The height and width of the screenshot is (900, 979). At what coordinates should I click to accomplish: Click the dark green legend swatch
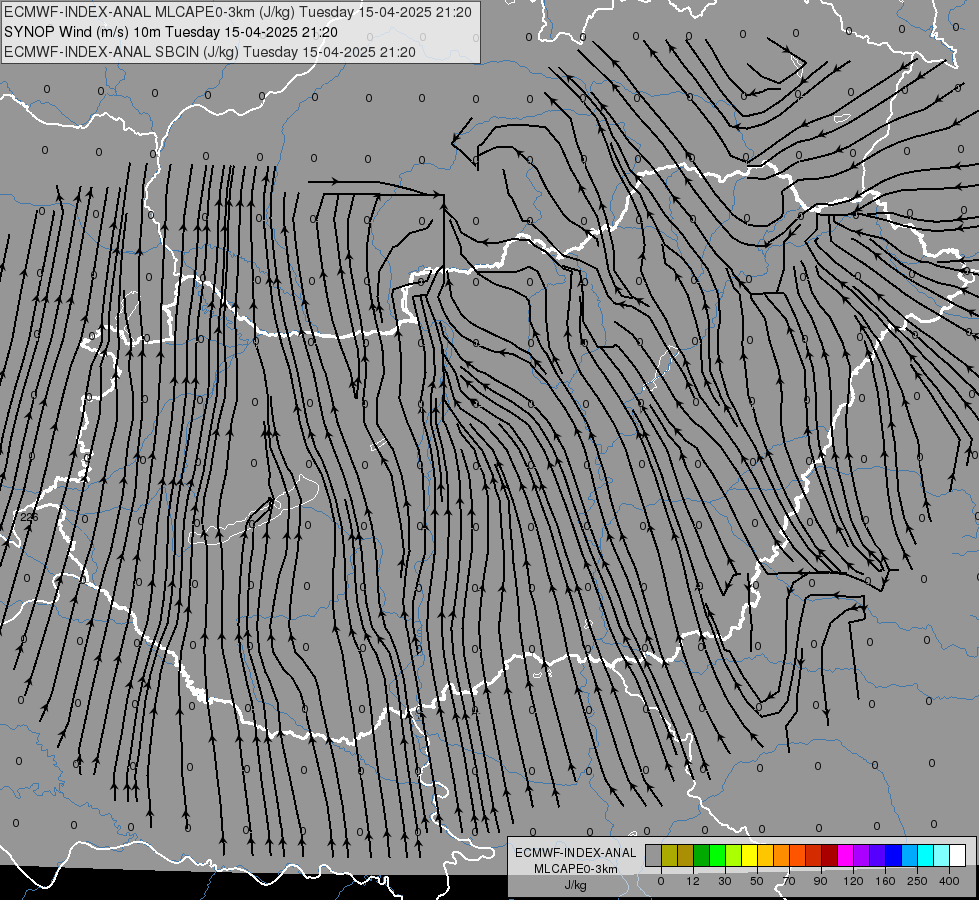tap(701, 856)
